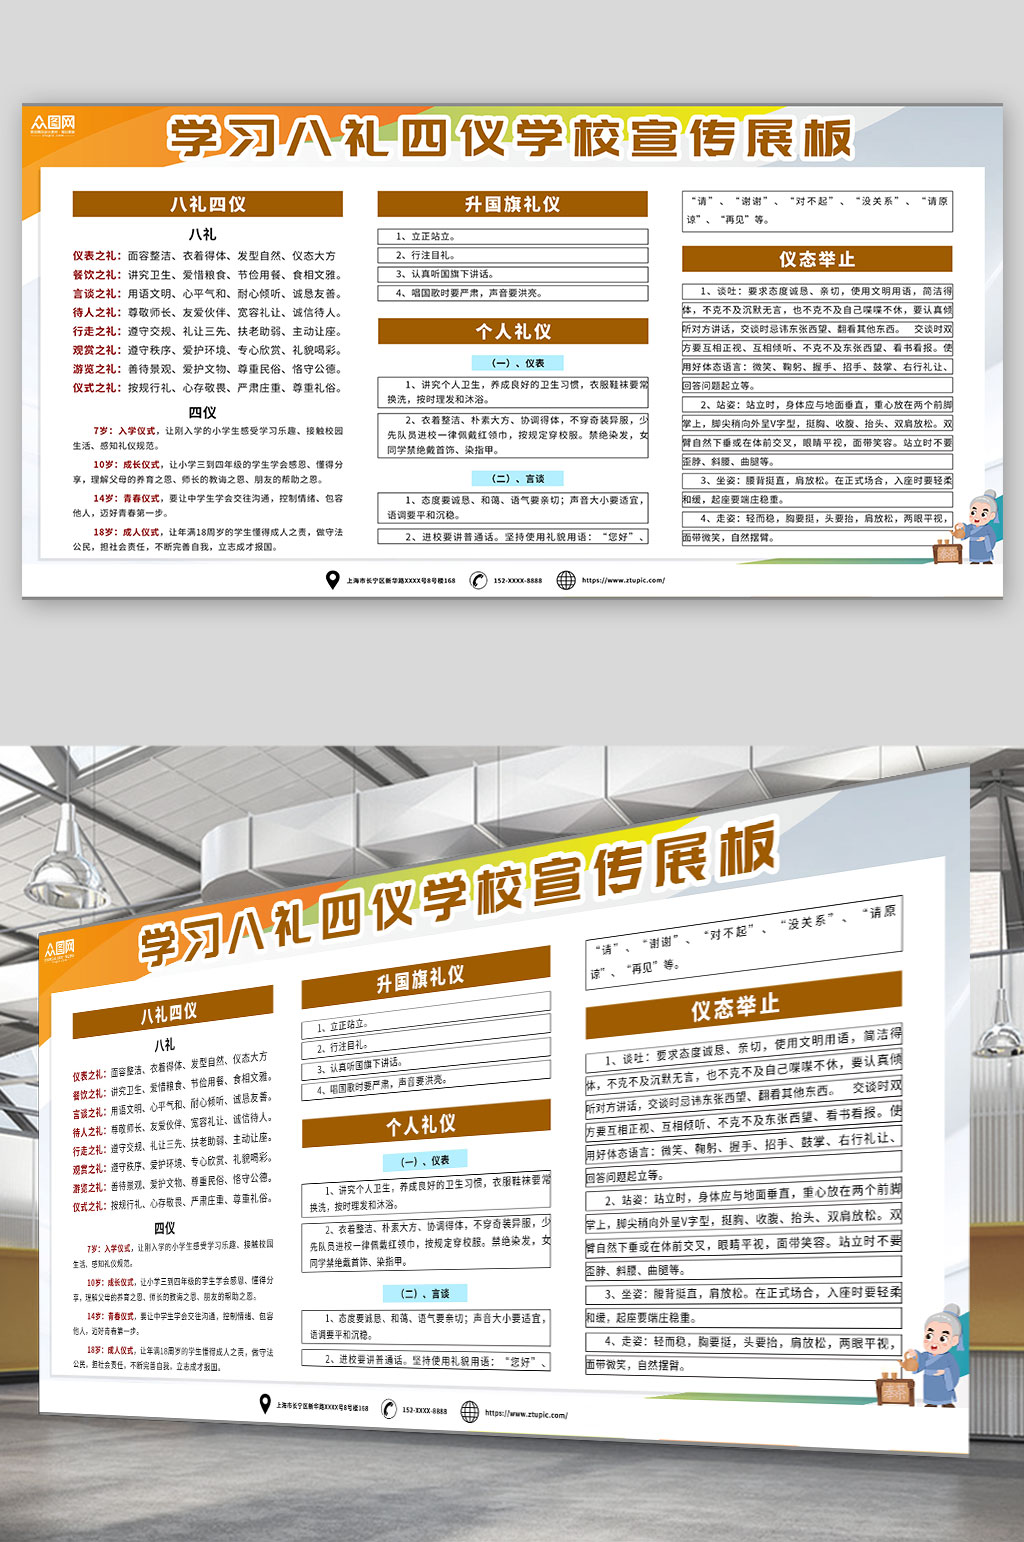Click the (二)、言谈 blue label on the upper poster
The image size is (1024, 1542).
(518, 478)
